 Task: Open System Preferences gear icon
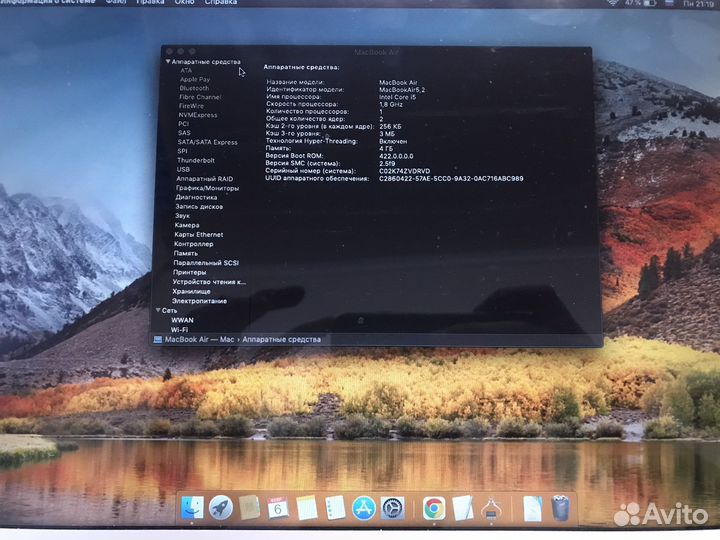(393, 508)
